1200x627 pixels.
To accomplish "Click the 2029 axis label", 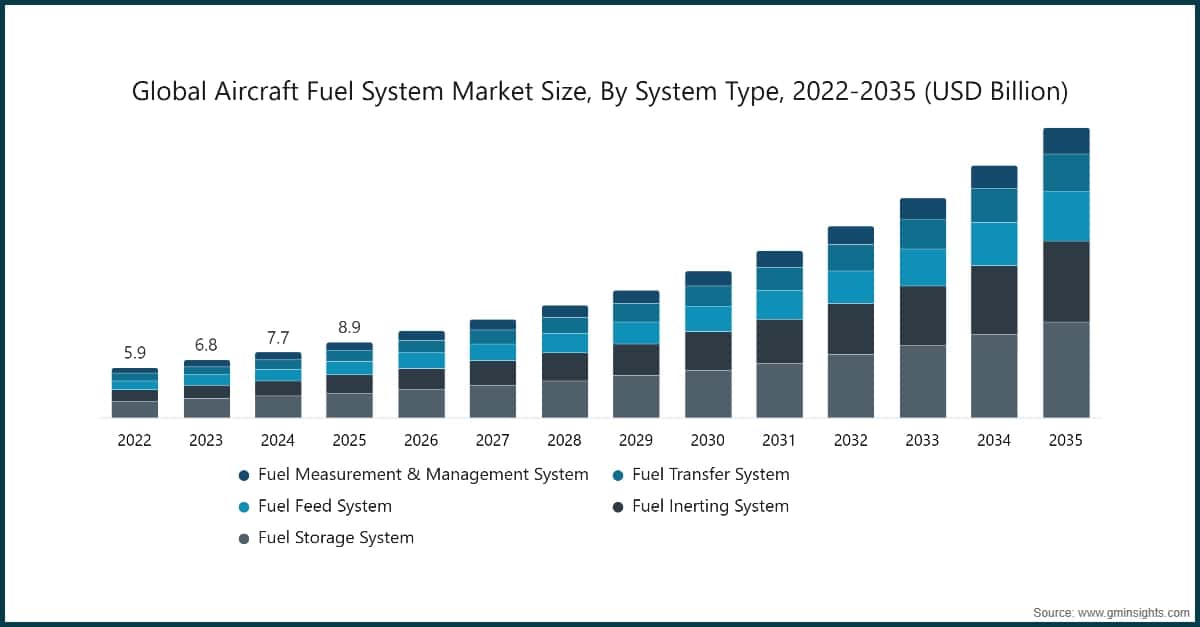I will tap(636, 440).
